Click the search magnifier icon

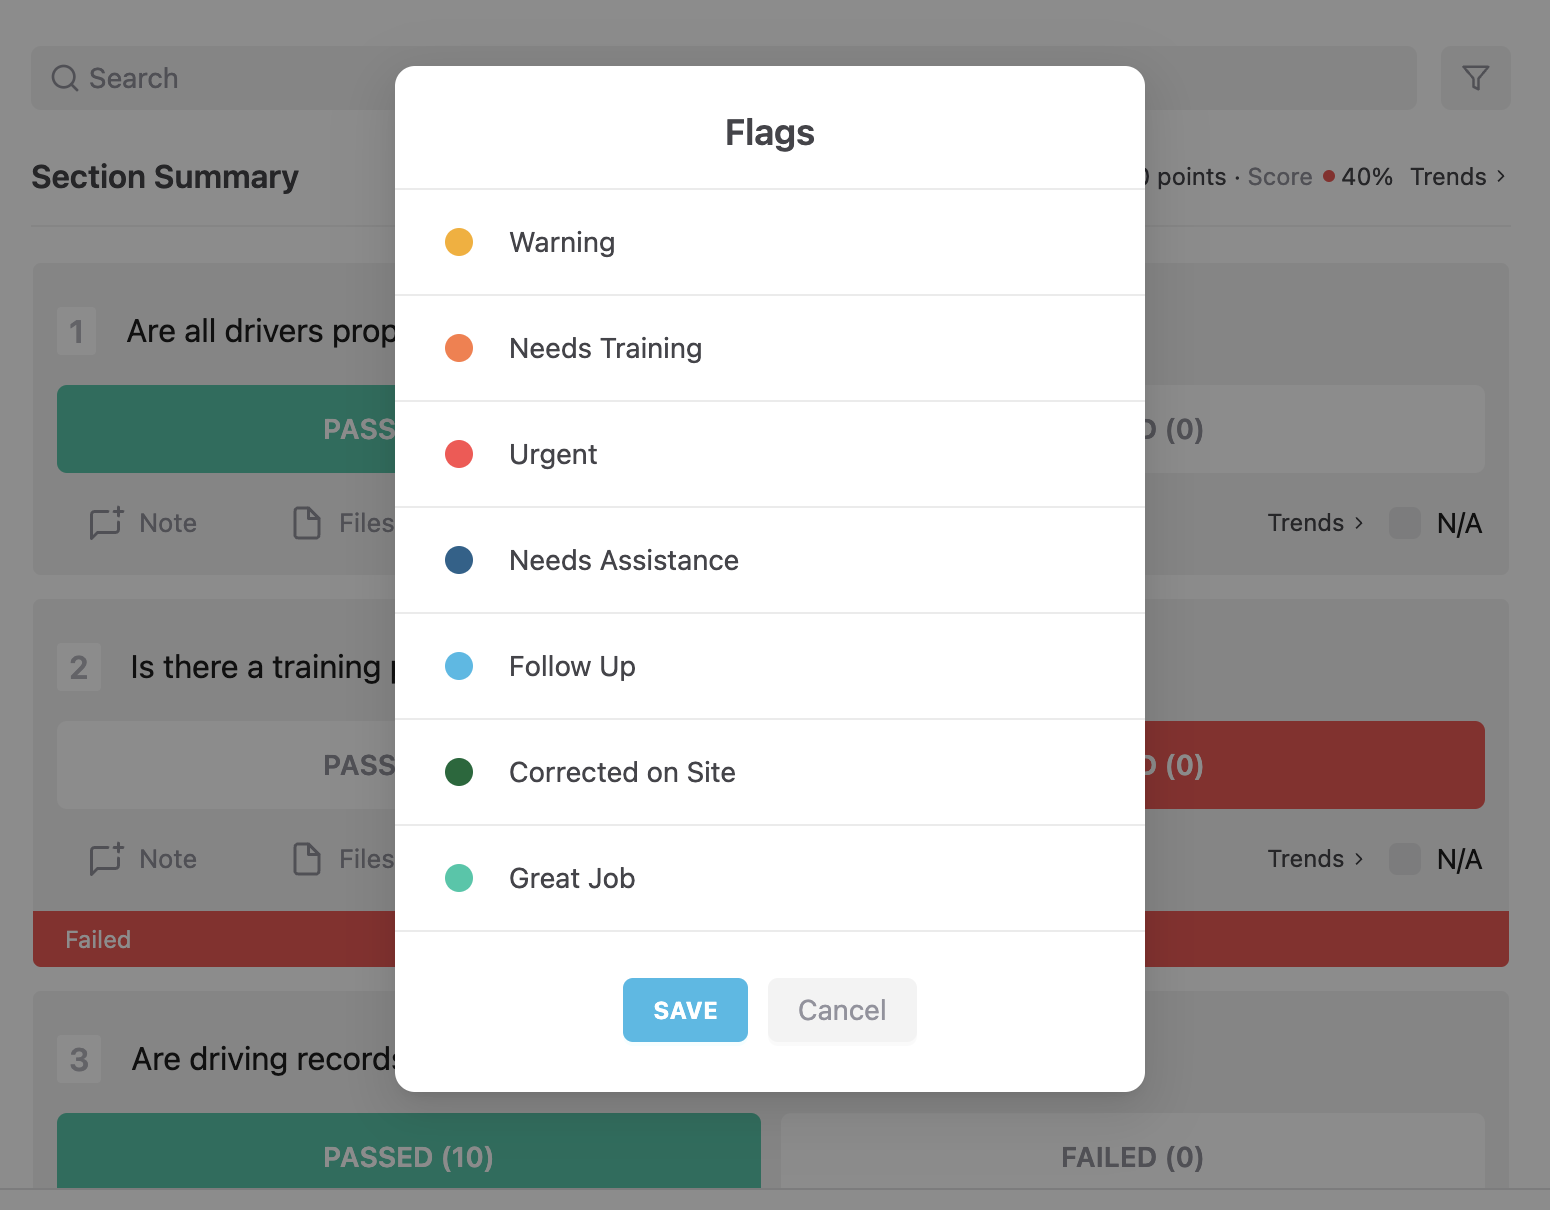click(x=65, y=78)
